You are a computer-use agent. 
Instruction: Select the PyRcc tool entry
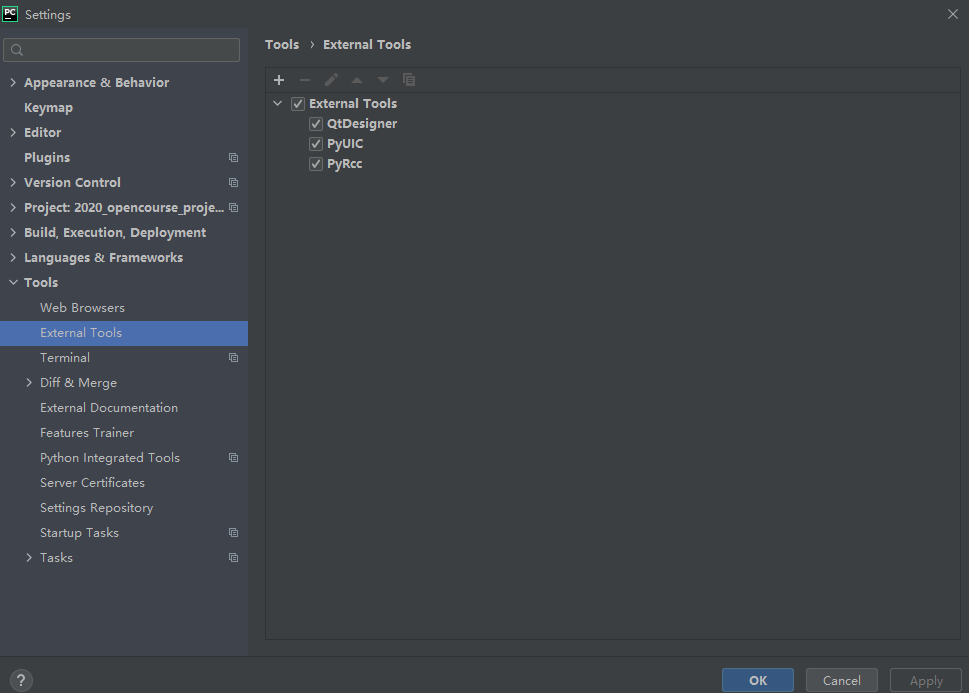[x=344, y=164]
